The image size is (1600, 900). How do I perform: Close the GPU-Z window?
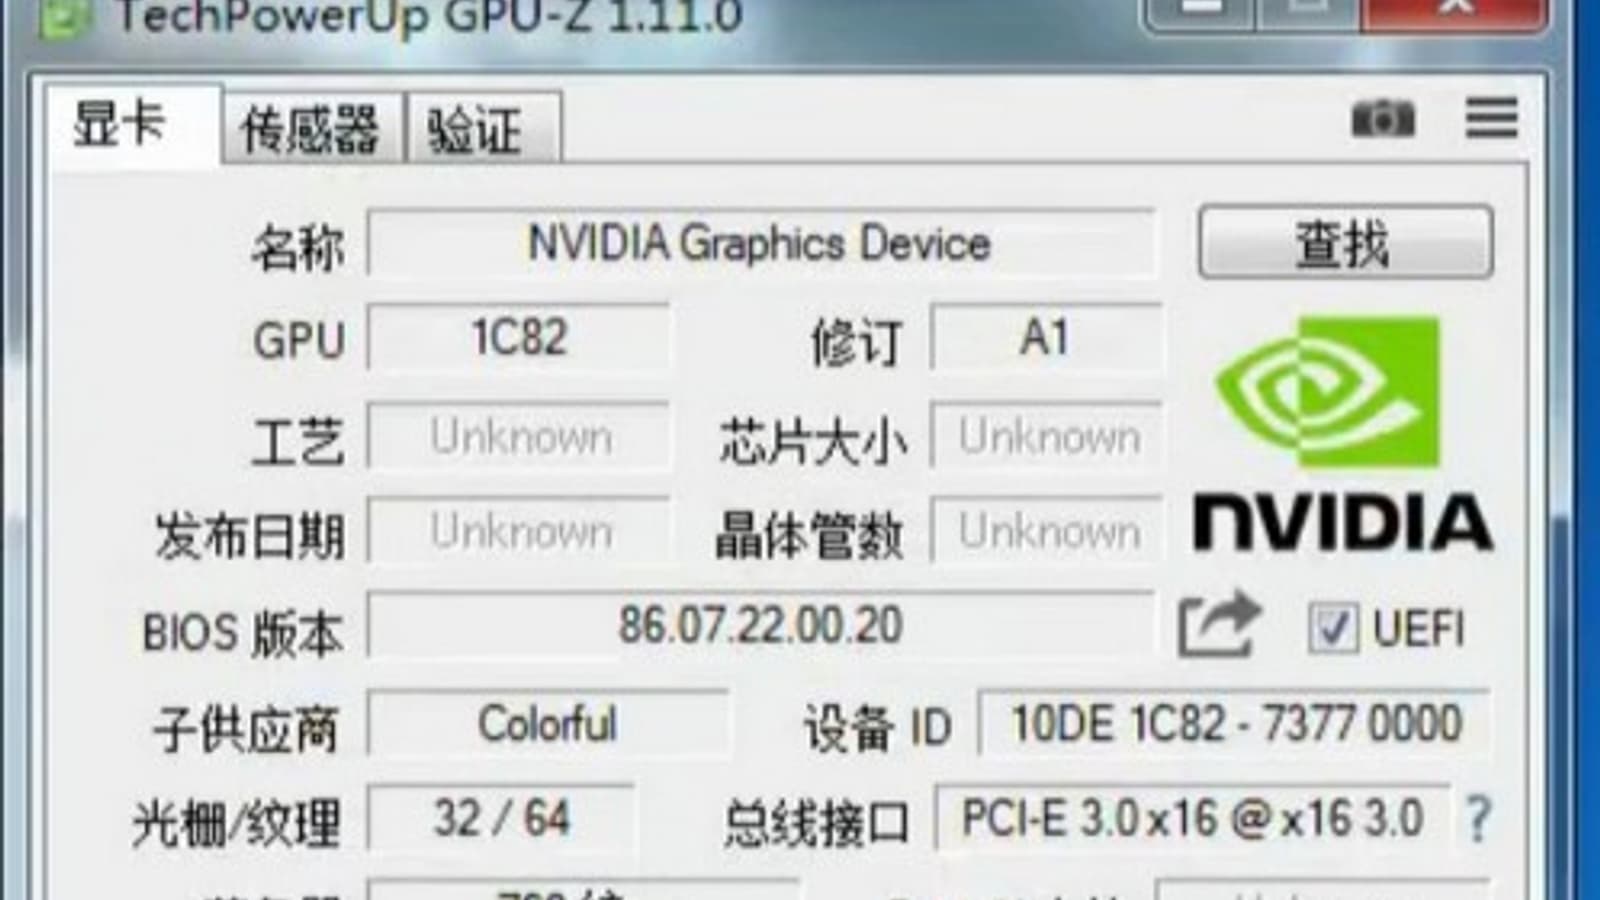1455,12
